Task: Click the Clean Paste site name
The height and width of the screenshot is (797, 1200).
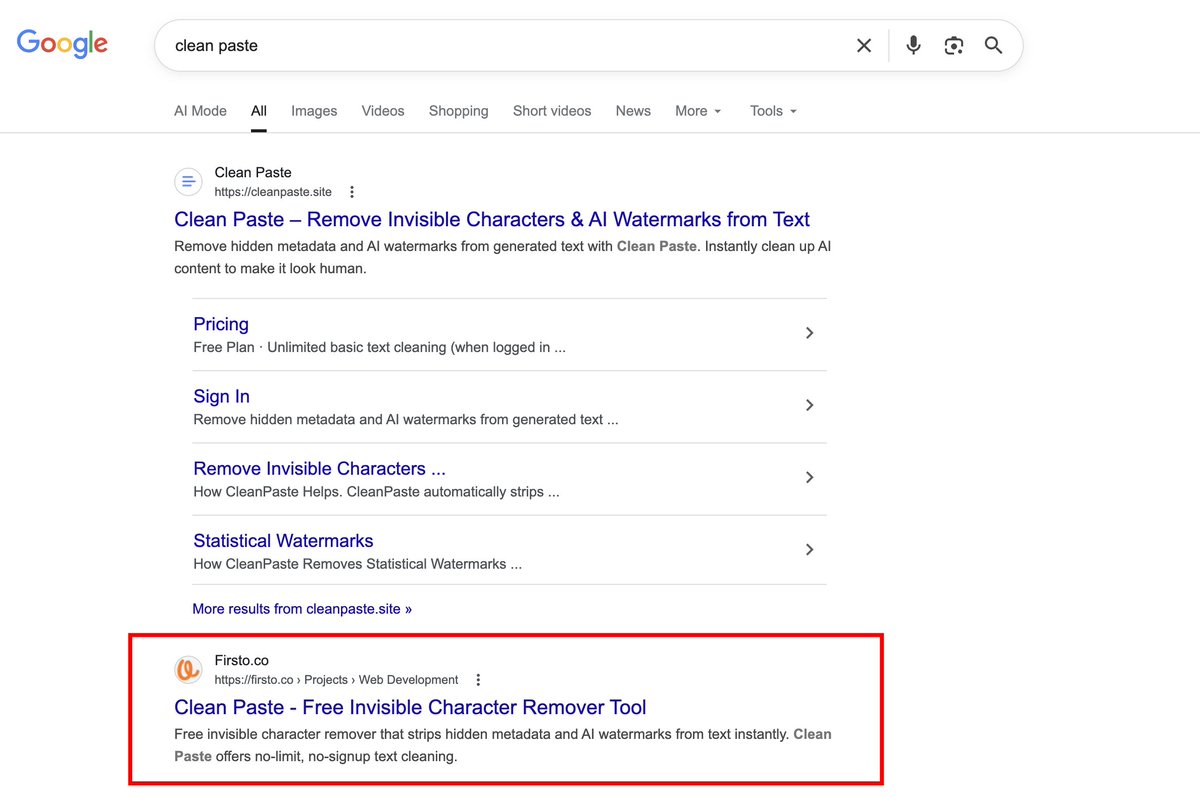Action: [253, 173]
